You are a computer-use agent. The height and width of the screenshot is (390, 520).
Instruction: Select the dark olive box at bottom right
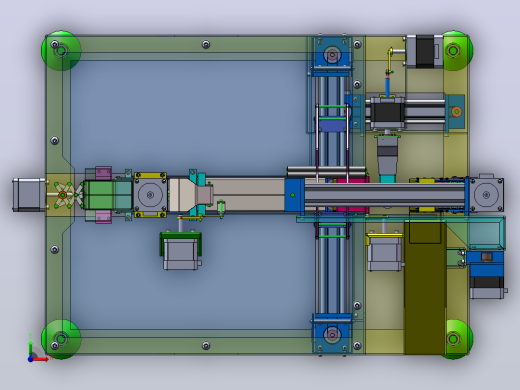pos(425,287)
